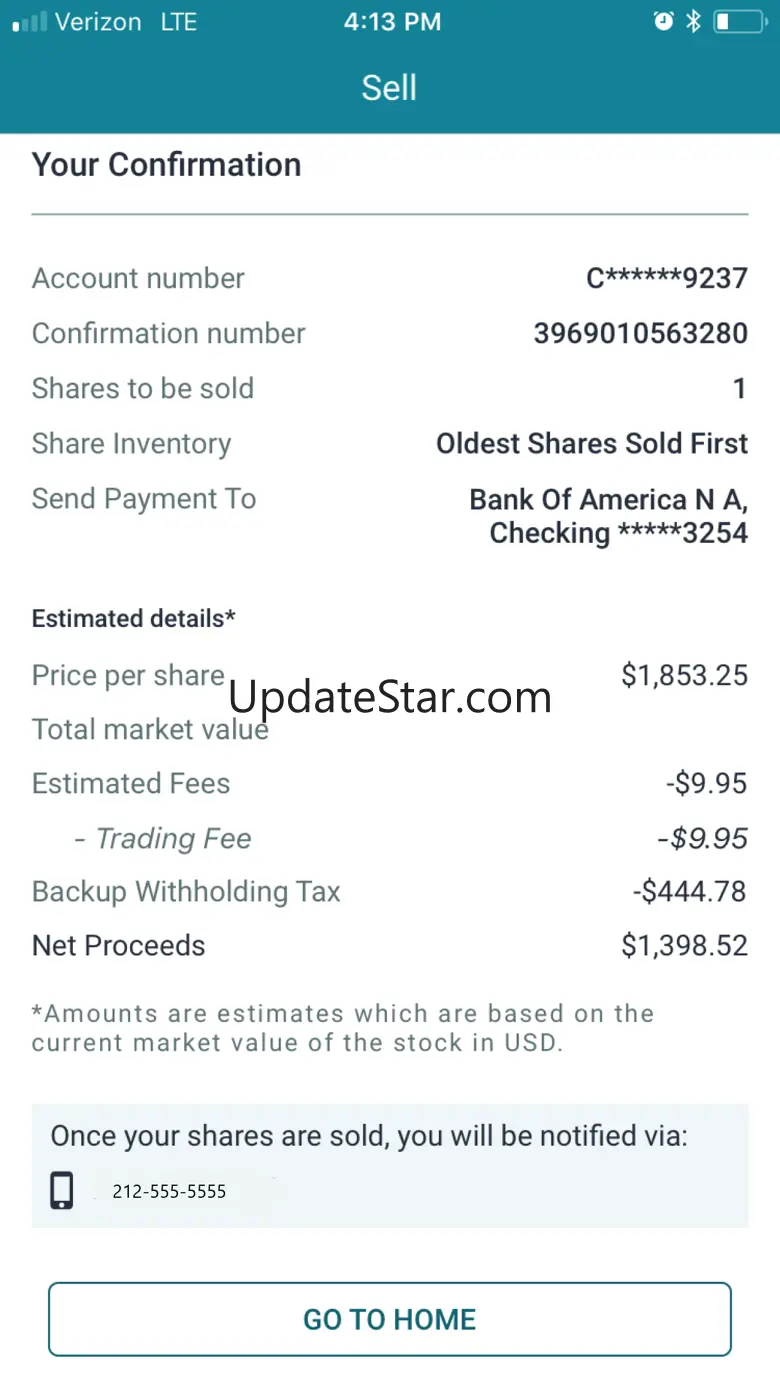780x1387 pixels.
Task: Tap the price per share value $1,853.25
Action: [684, 675]
